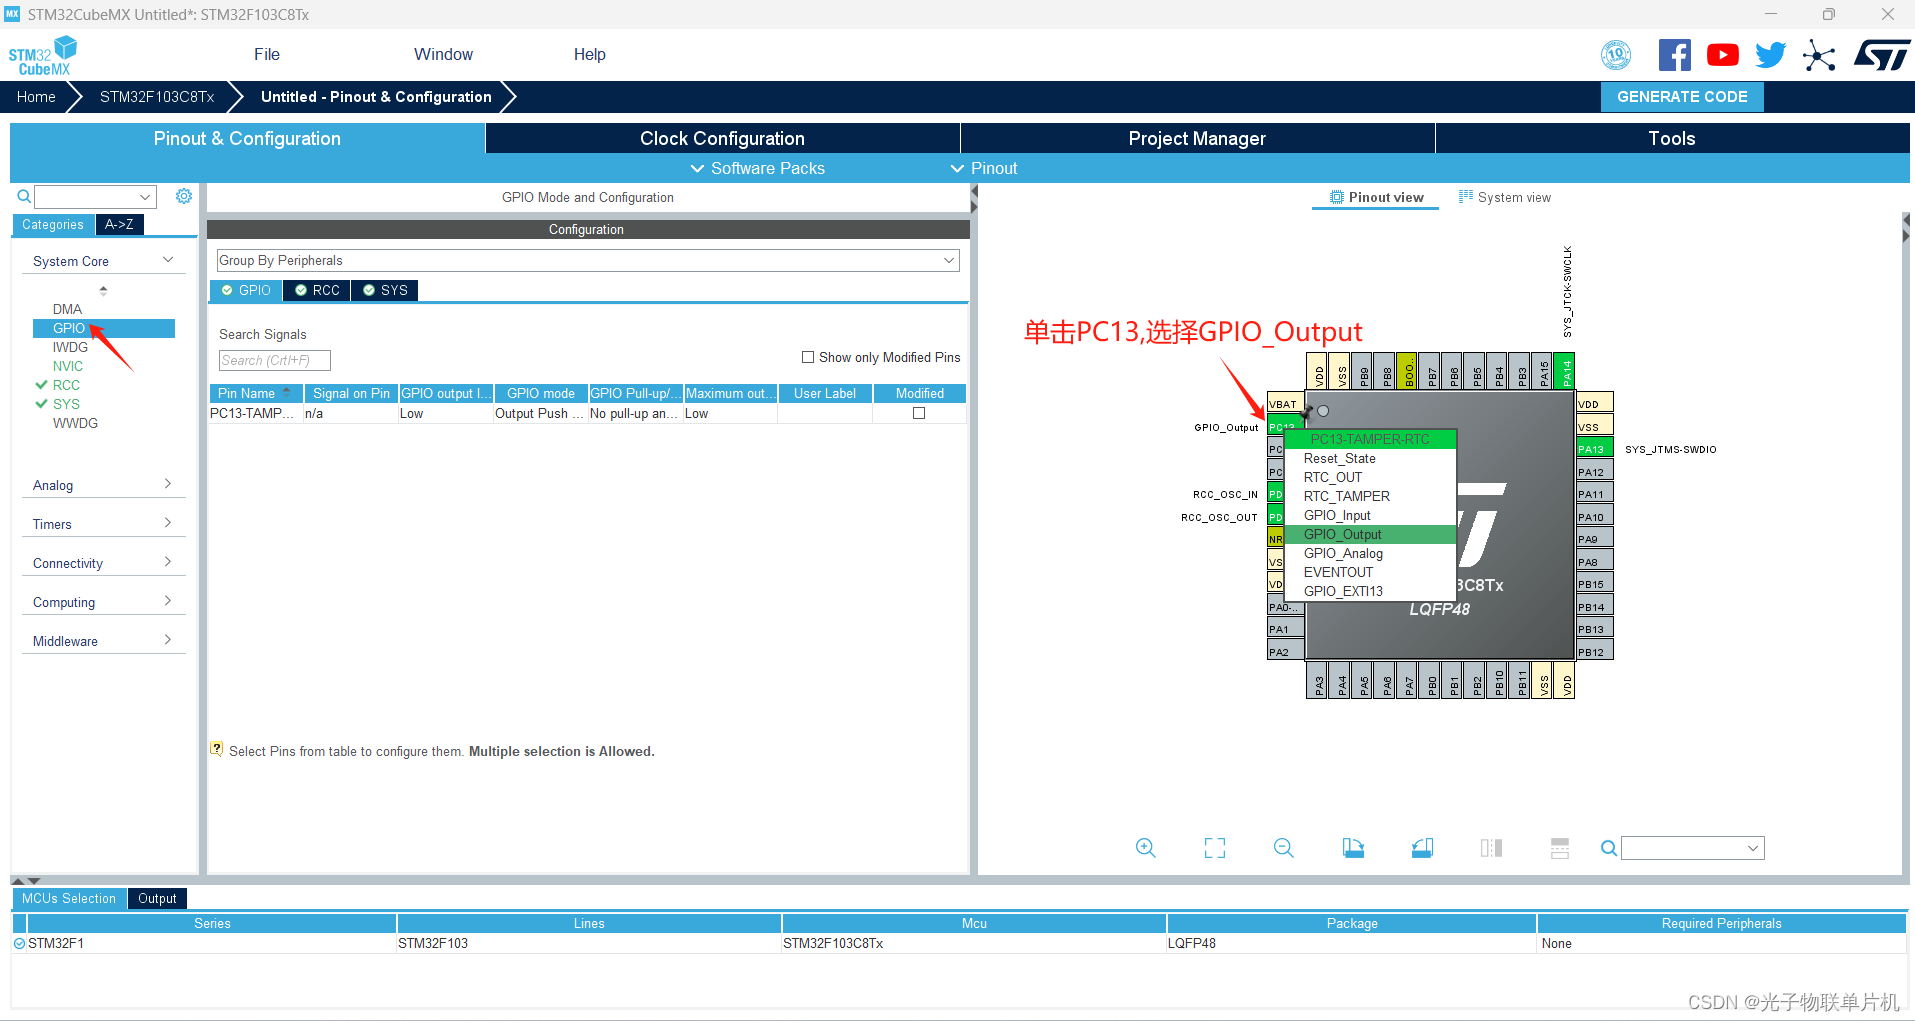Click the 10-year anniversary badge icon

tap(1616, 55)
